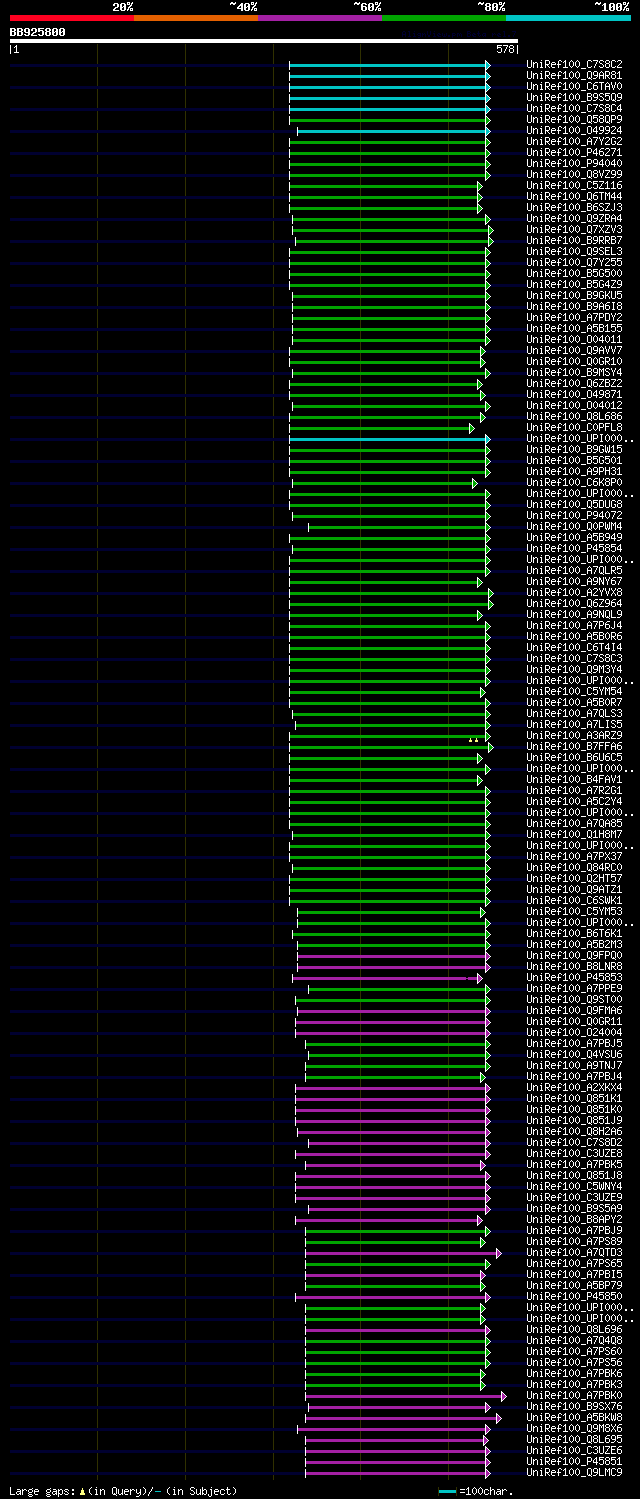Click the purple ~60% identity legend band
Screen dimensions: 640x1499
point(320,17)
